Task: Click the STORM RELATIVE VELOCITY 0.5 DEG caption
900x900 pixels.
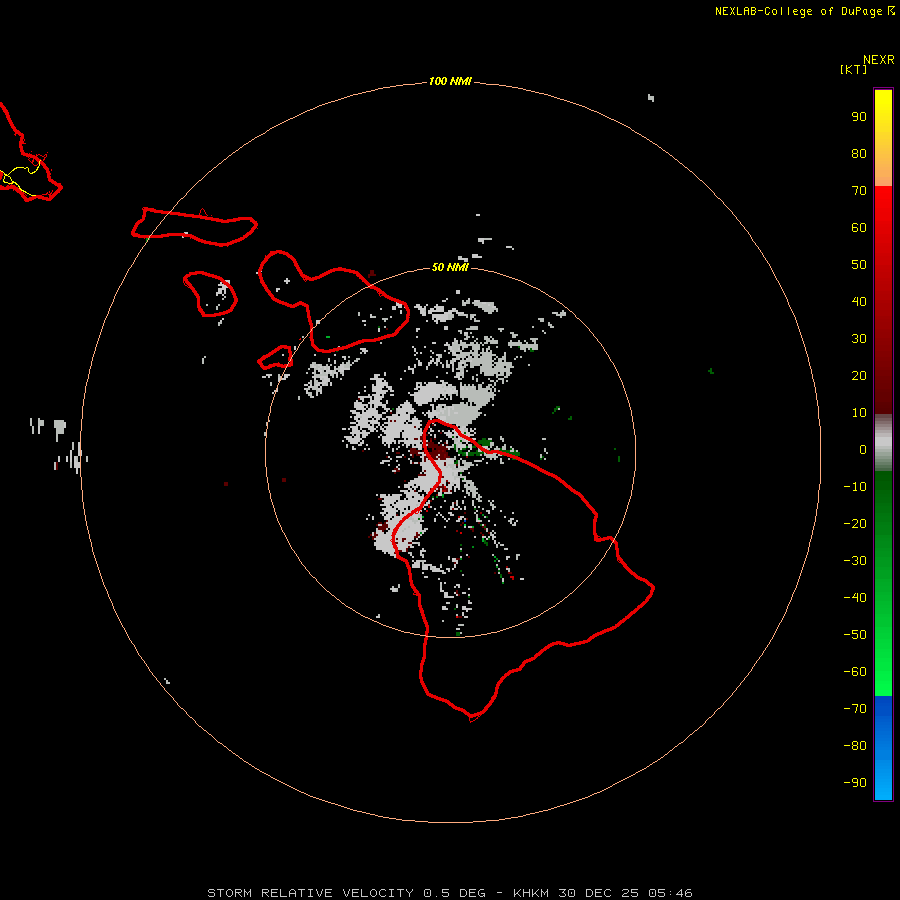Action: (x=346, y=893)
